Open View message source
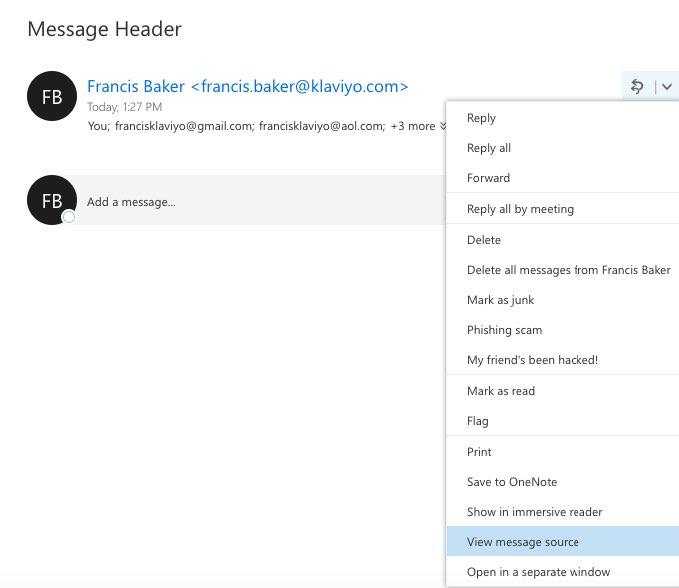 [x=522, y=542]
